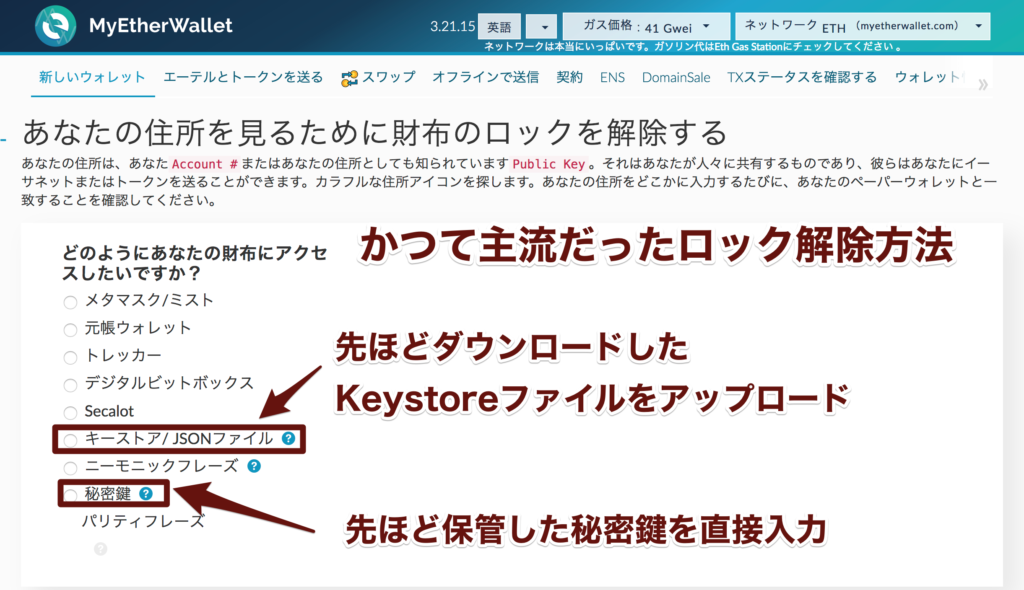Switch to the DomainSale tab
This screenshot has height=590, width=1024.
(x=676, y=77)
